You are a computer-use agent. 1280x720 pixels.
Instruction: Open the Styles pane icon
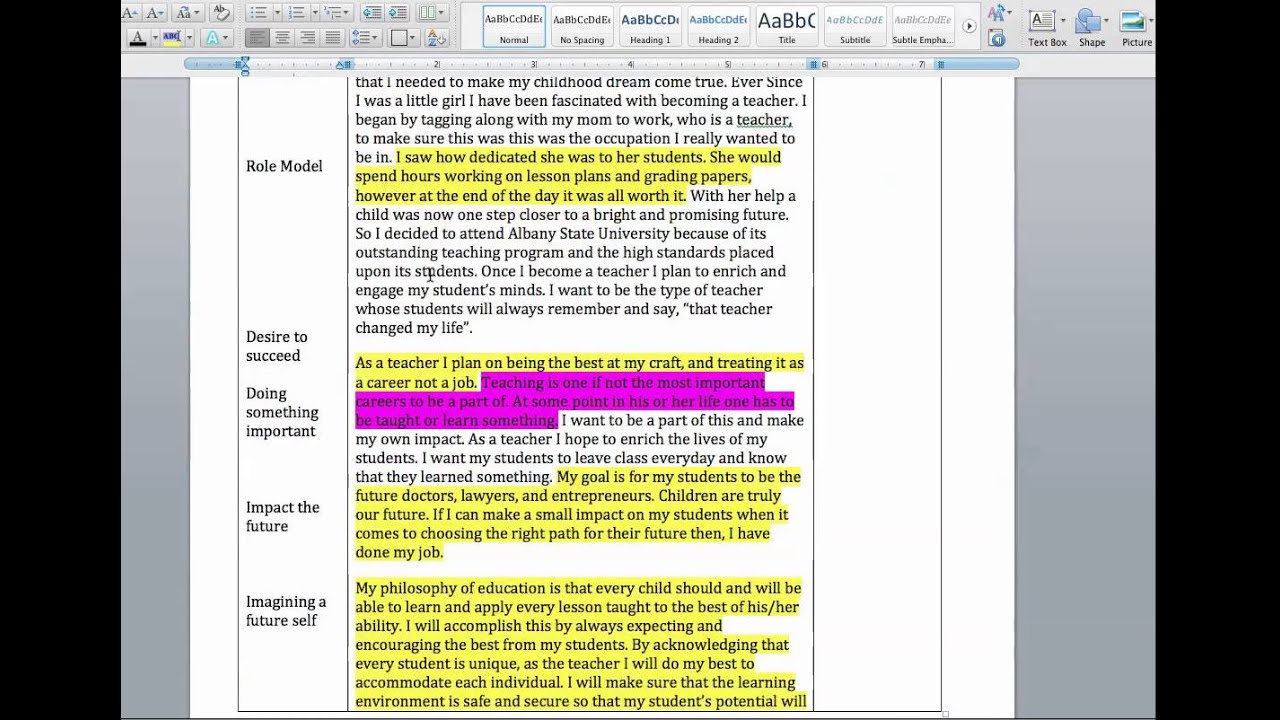point(997,38)
